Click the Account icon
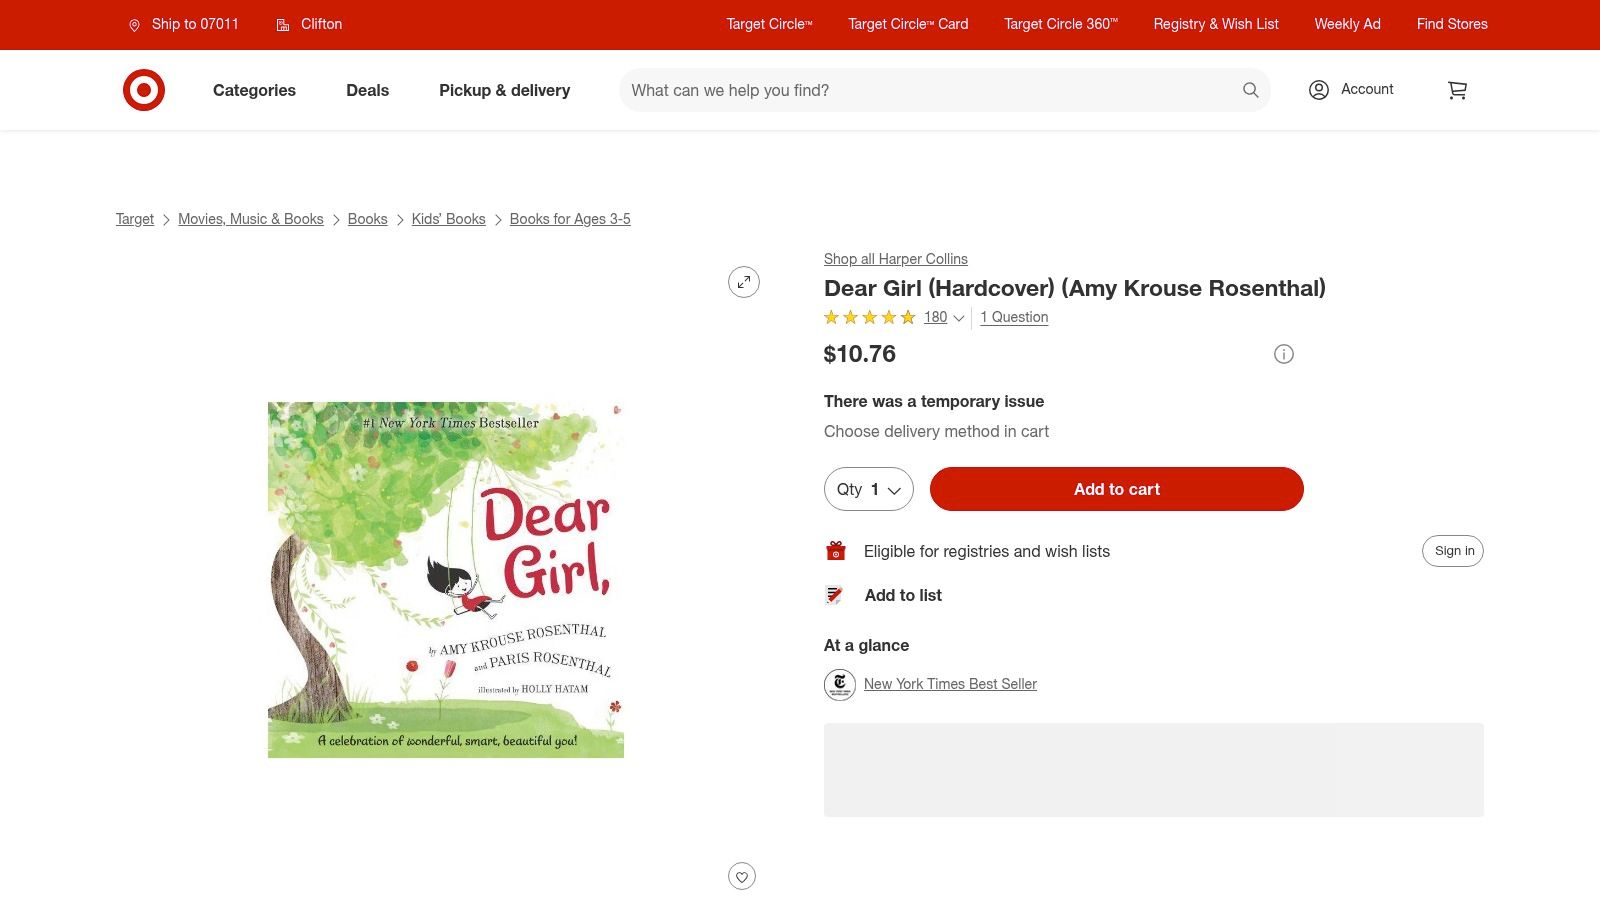This screenshot has width=1600, height=900. pos(1318,90)
